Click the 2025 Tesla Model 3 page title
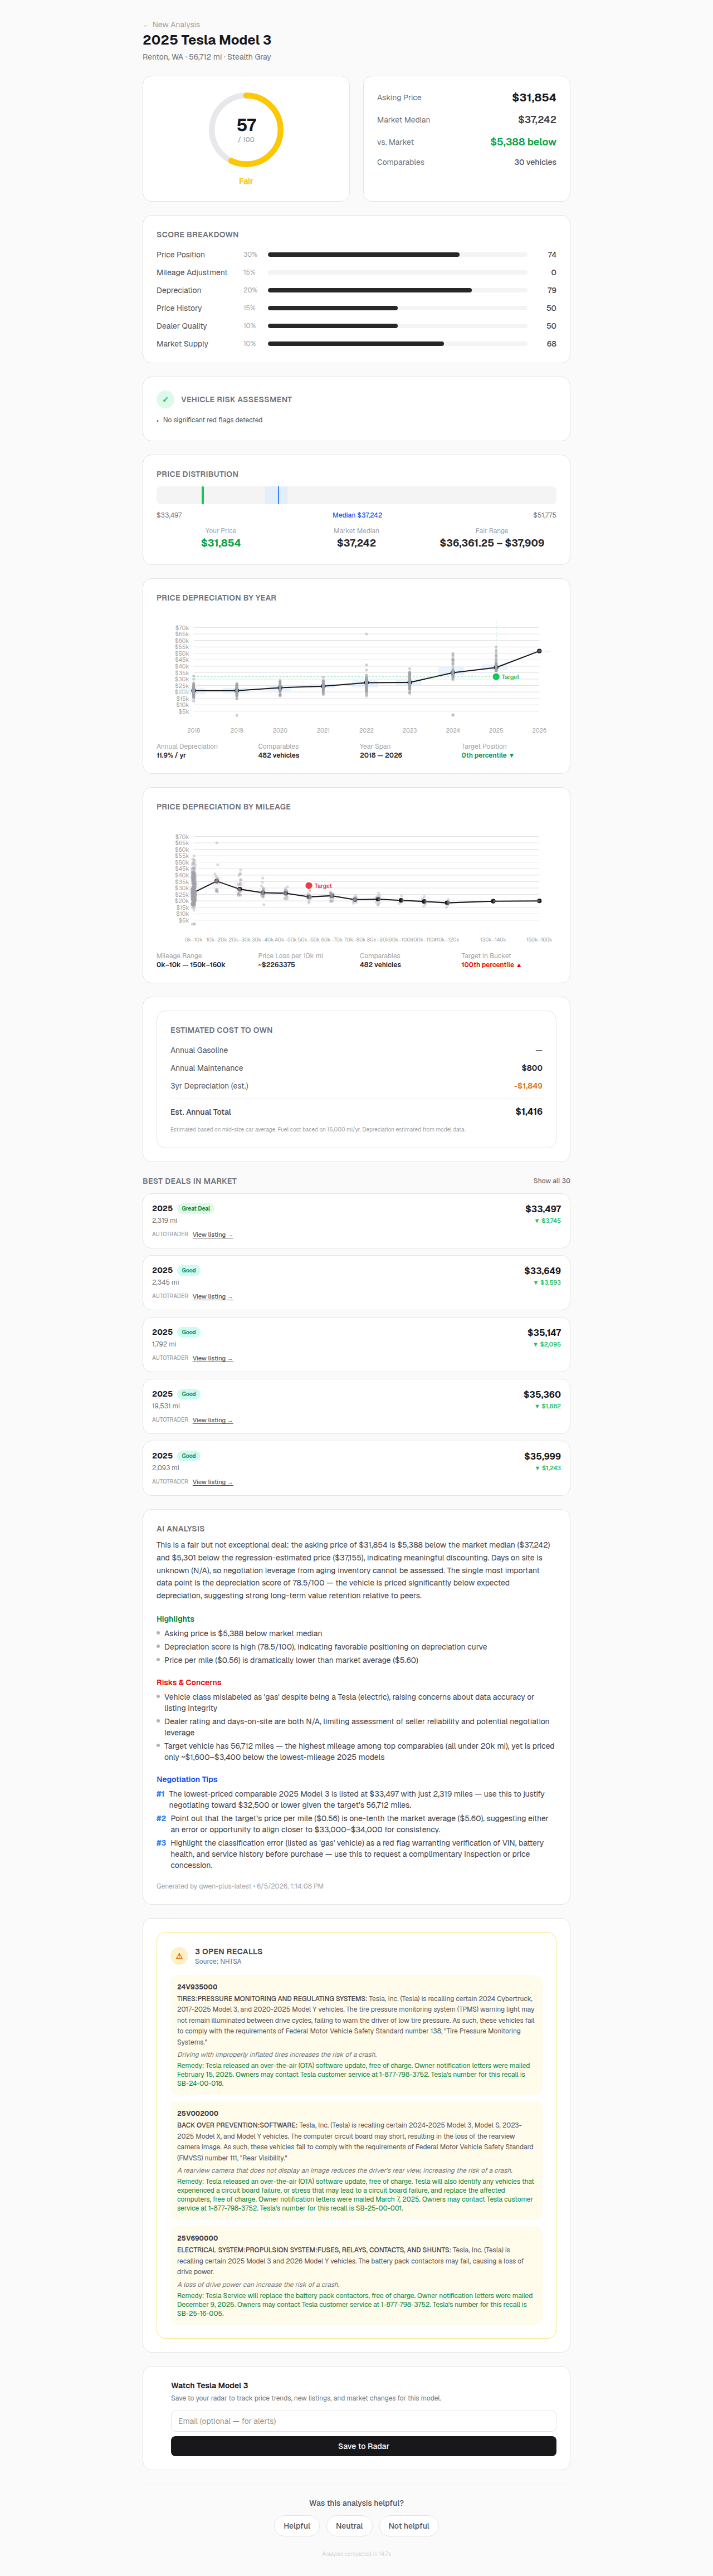The image size is (713, 2576). pos(207,40)
